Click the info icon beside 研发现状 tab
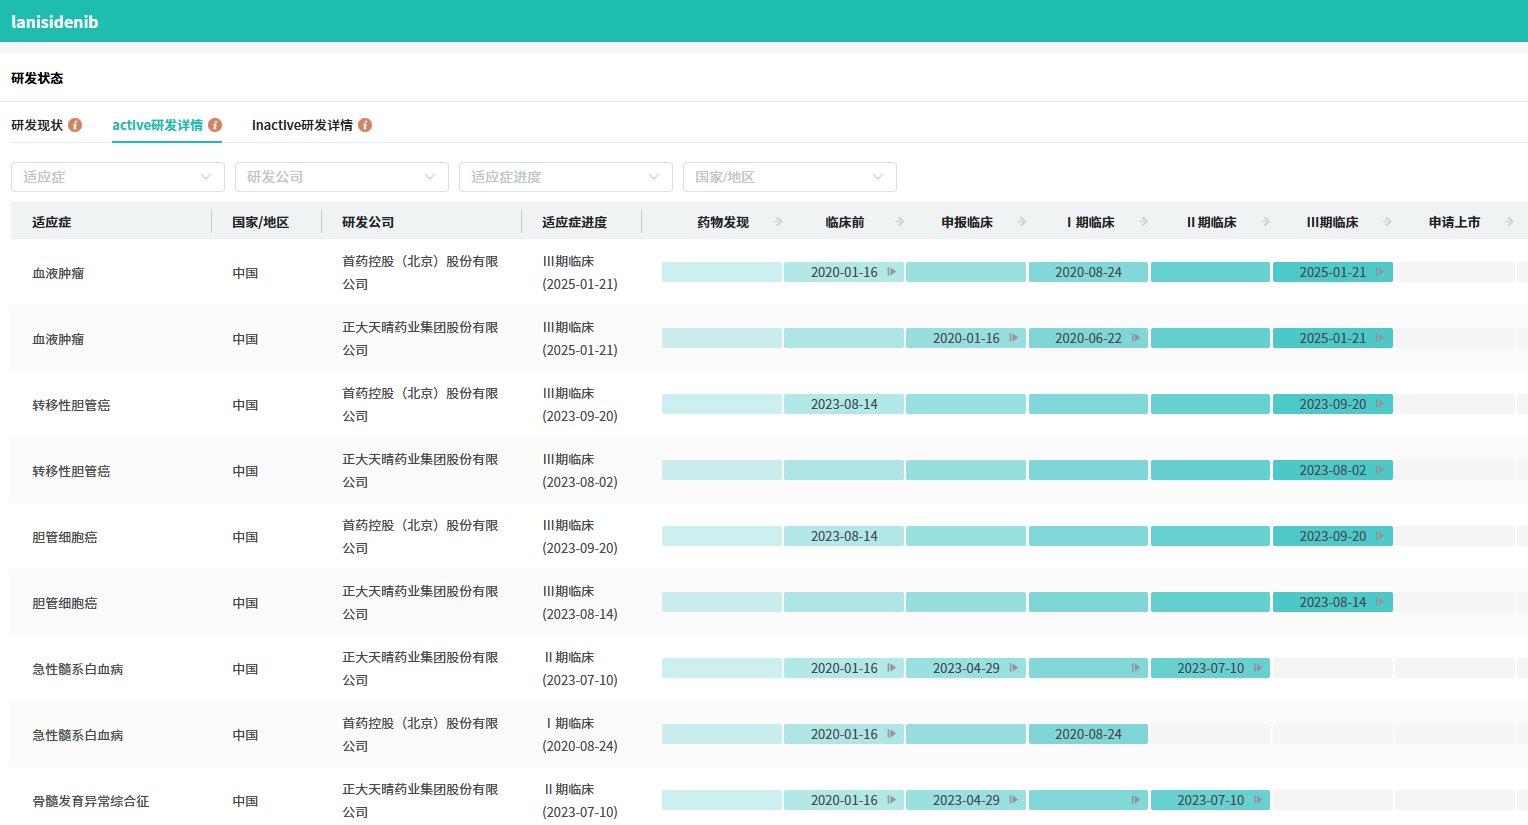1528x825 pixels. tap(75, 125)
